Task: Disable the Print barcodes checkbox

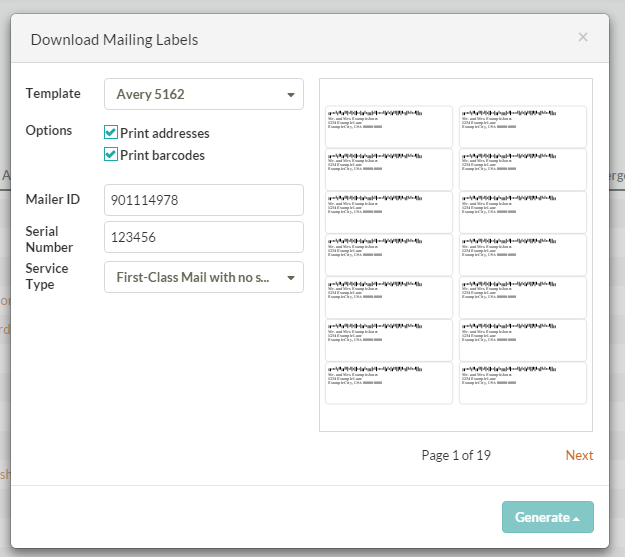Action: pos(111,155)
